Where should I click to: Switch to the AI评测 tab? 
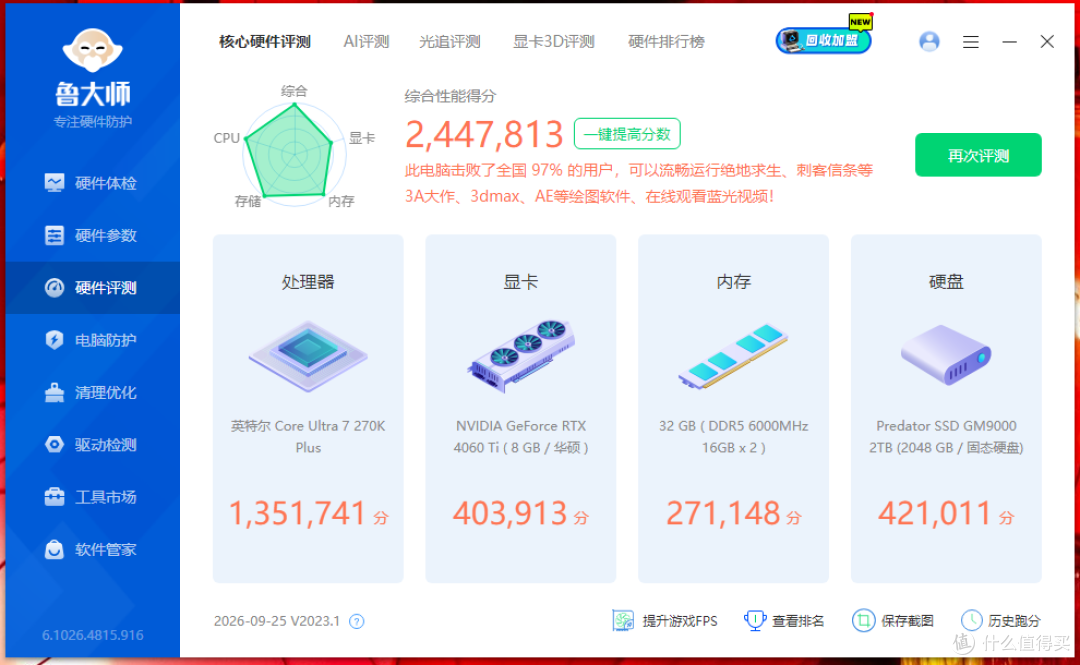[366, 42]
